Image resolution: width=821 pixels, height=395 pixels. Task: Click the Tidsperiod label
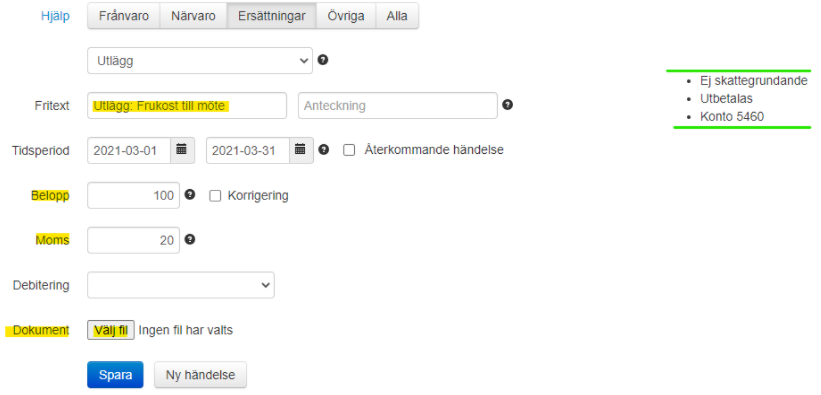[41, 151]
